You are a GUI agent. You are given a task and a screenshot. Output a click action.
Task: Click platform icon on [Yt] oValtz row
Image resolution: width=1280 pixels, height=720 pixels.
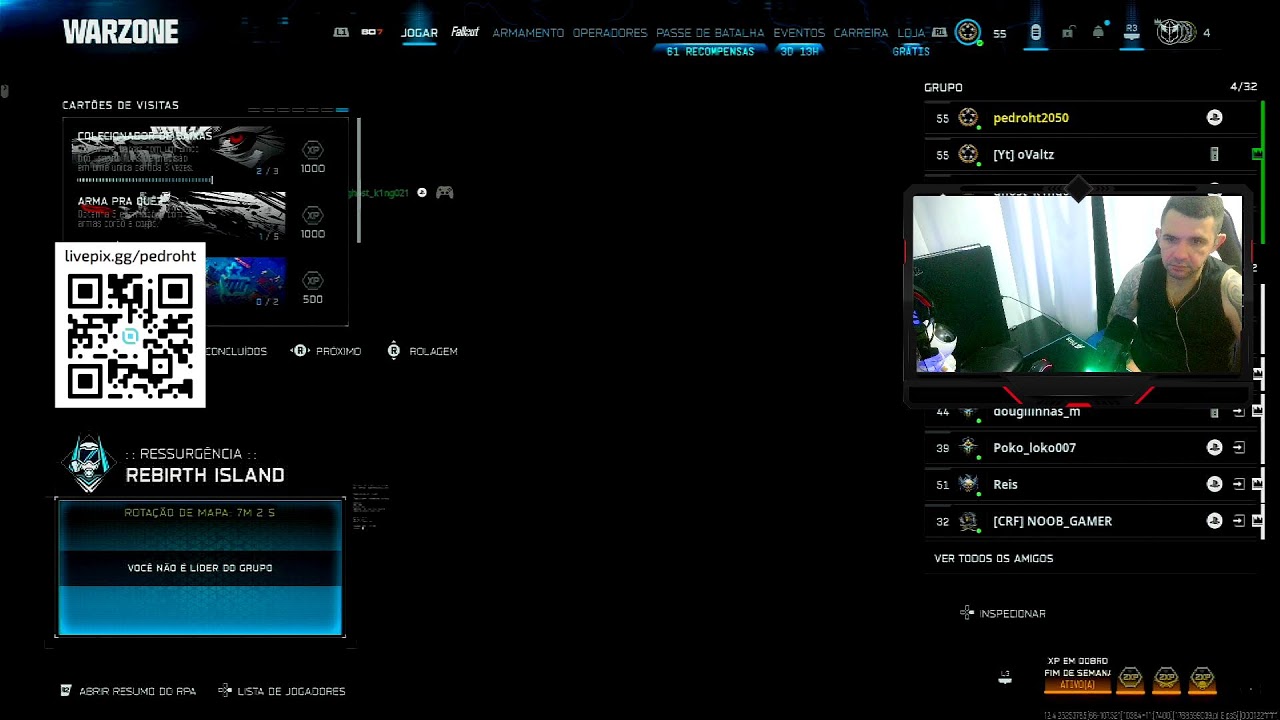(x=1214, y=154)
